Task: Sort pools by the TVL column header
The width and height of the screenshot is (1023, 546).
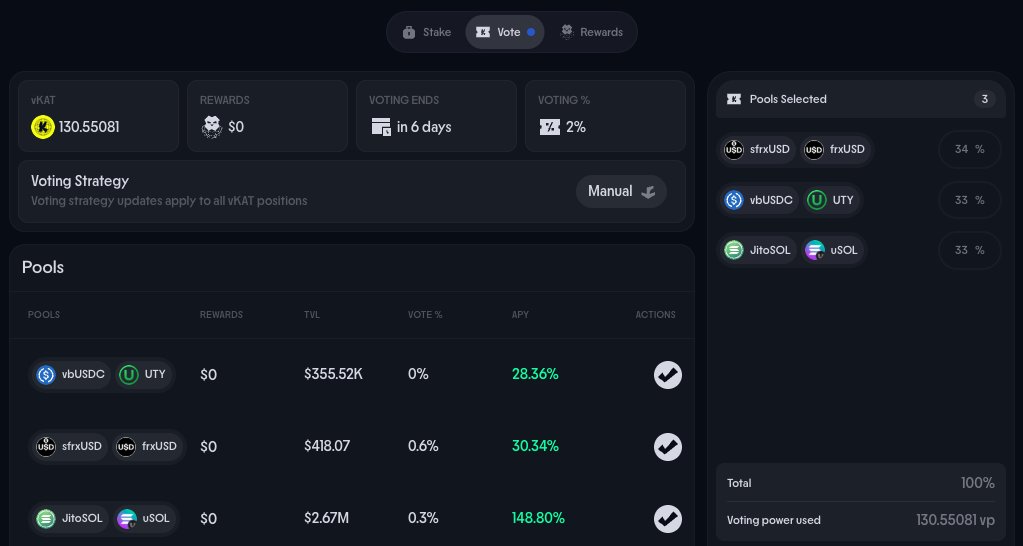Action: [x=312, y=315]
